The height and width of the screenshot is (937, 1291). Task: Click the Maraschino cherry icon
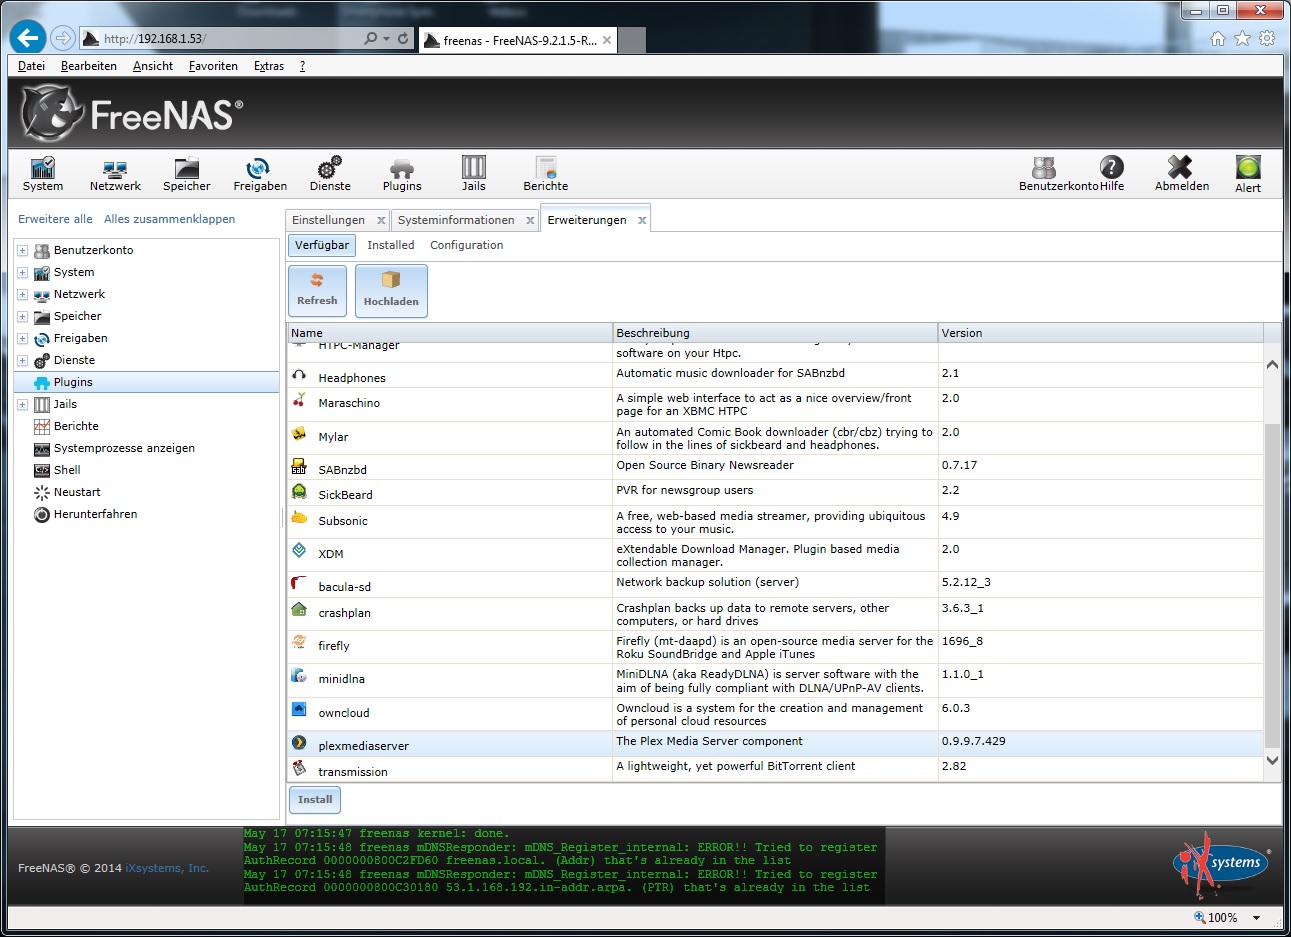click(299, 400)
